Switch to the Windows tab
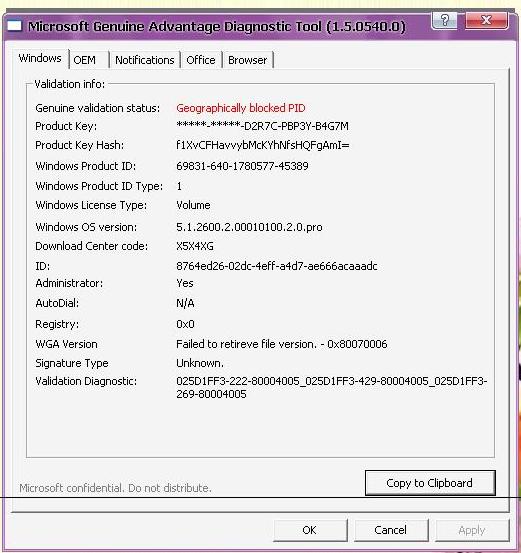Viewport: 521px width, 553px height. coord(40,59)
